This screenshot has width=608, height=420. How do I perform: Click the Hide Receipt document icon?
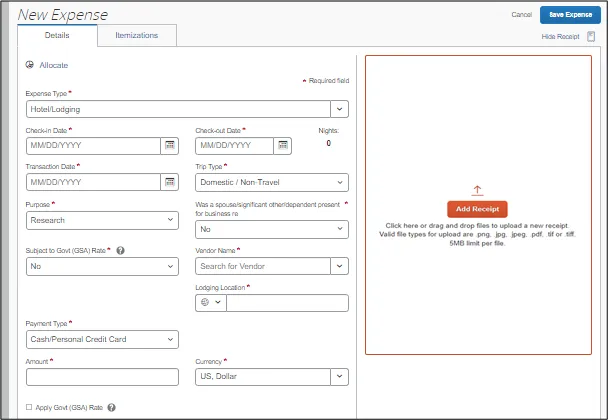pyautogui.click(x=591, y=36)
